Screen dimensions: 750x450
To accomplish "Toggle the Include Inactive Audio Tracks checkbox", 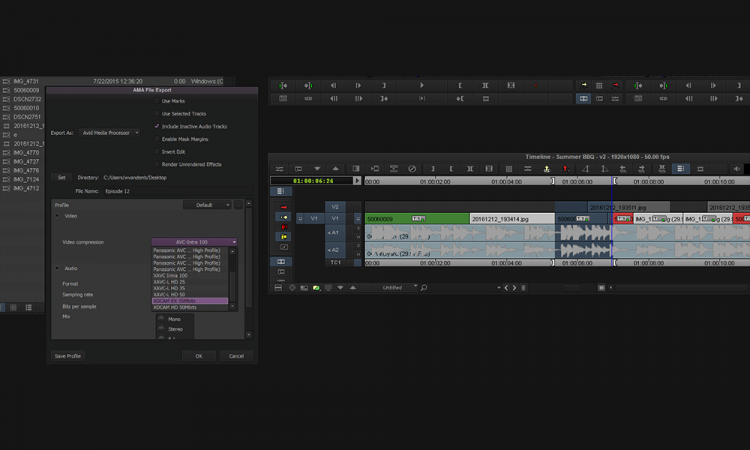I will [157, 126].
